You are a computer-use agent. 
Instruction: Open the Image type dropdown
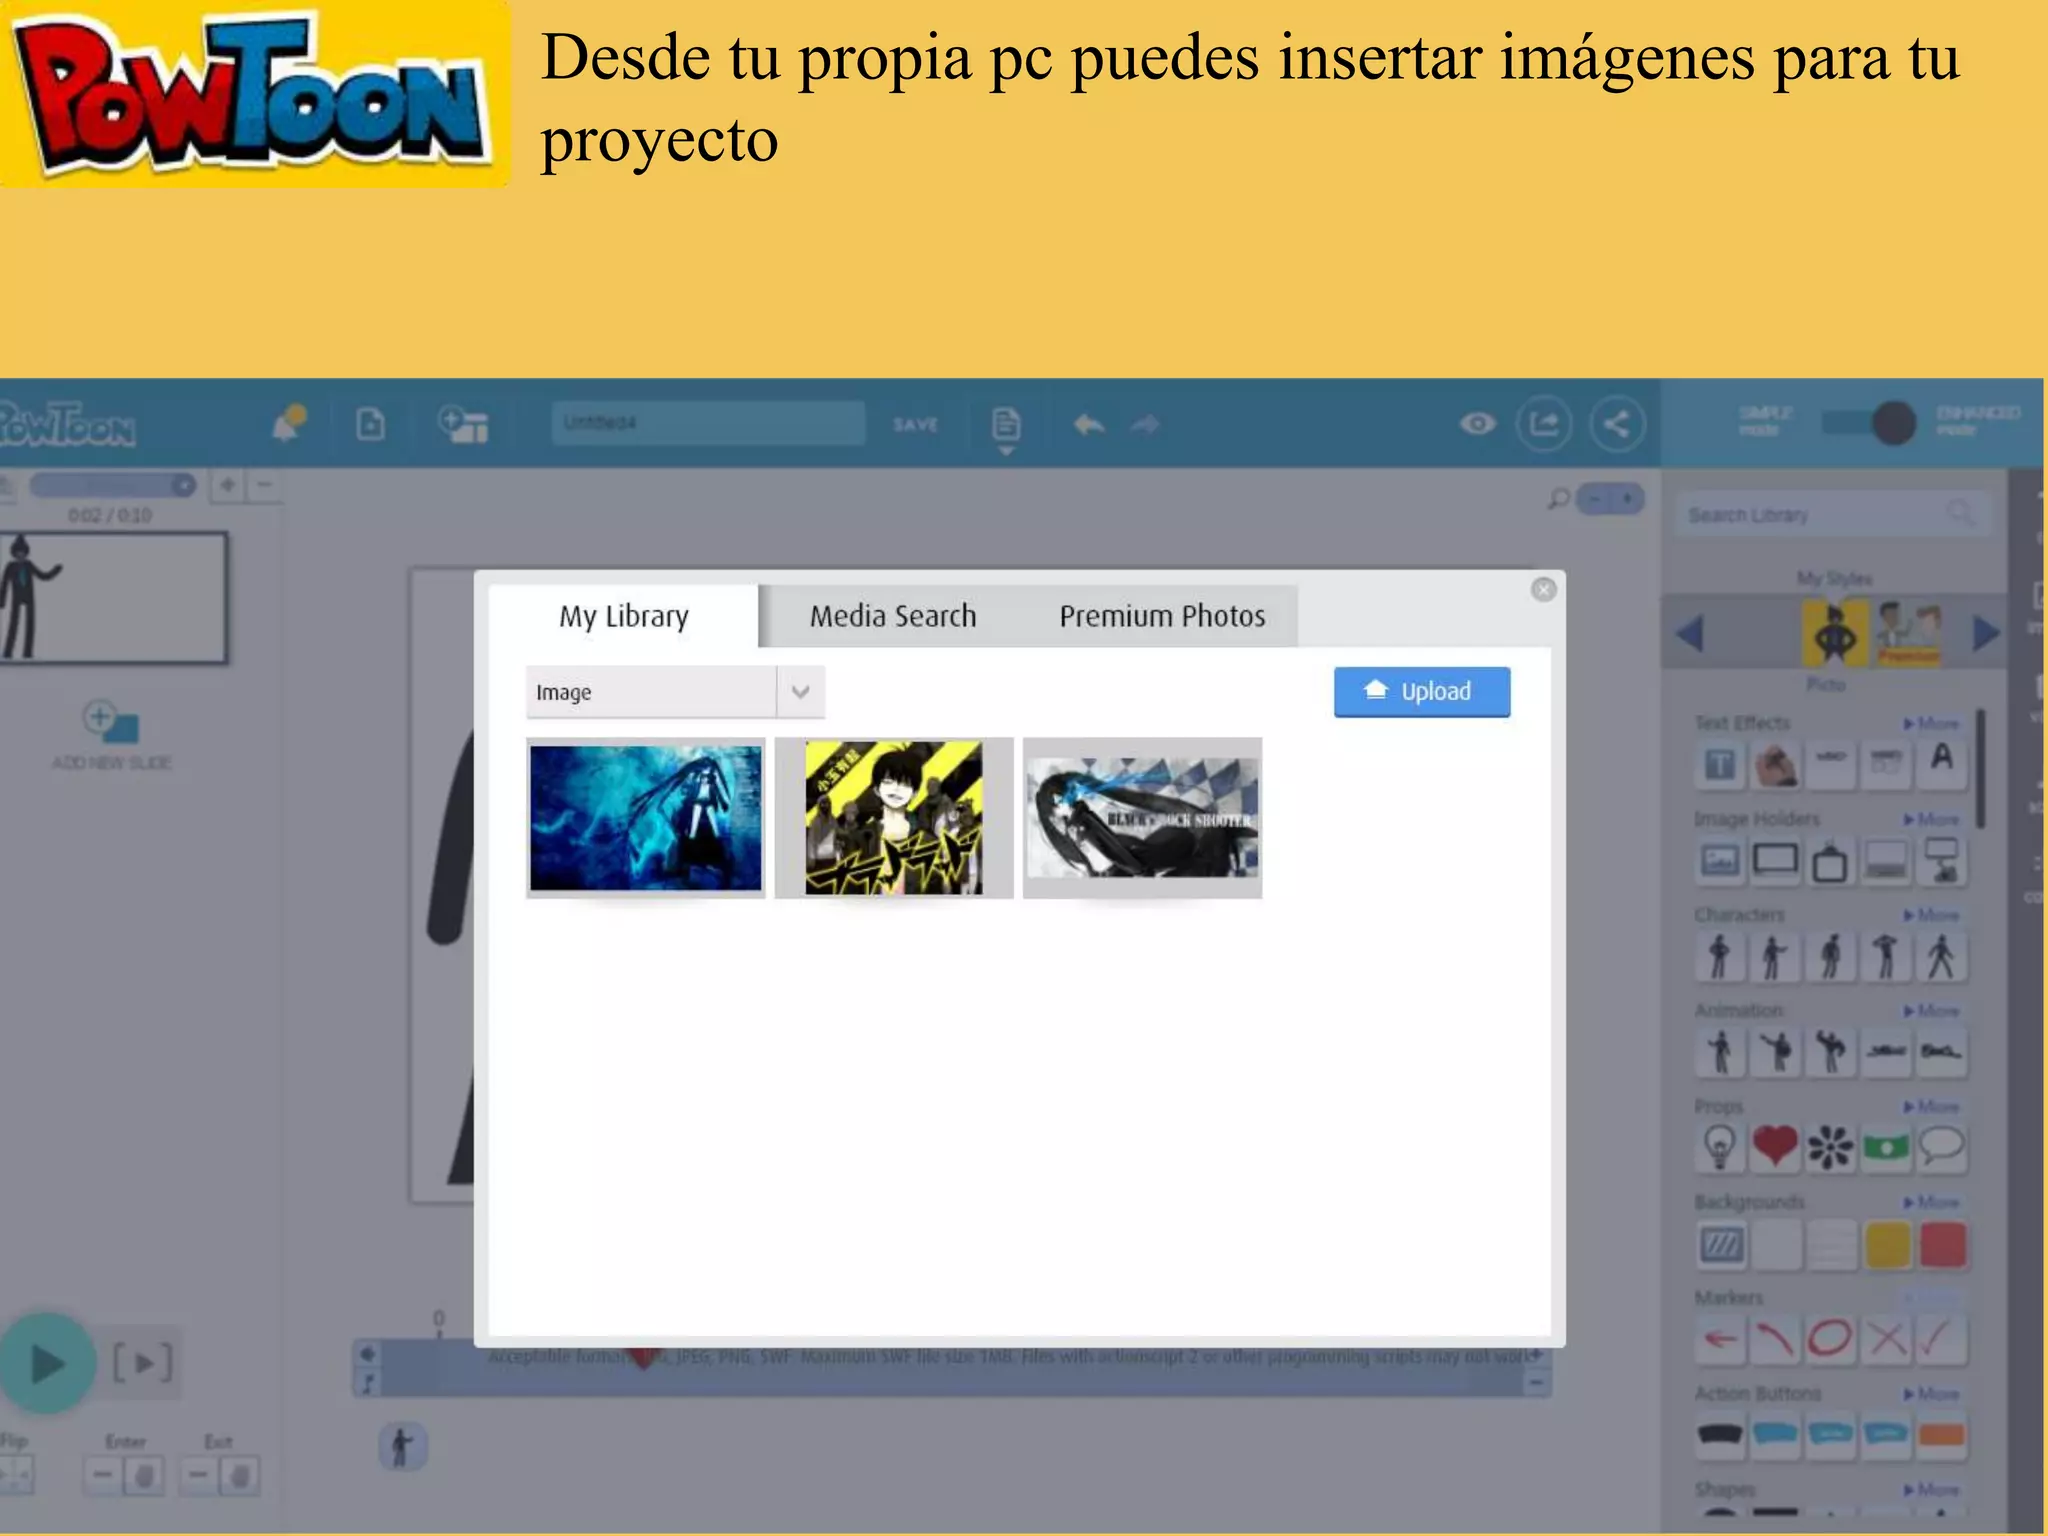click(675, 692)
